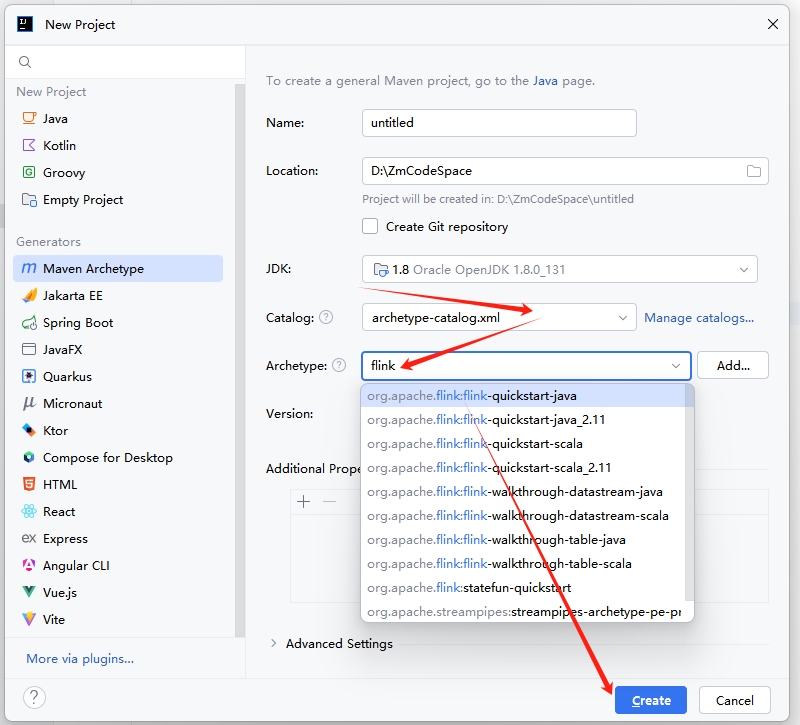Choose flink-walkthrough-table-scala archetype
The height and width of the screenshot is (725, 800).
click(522, 564)
